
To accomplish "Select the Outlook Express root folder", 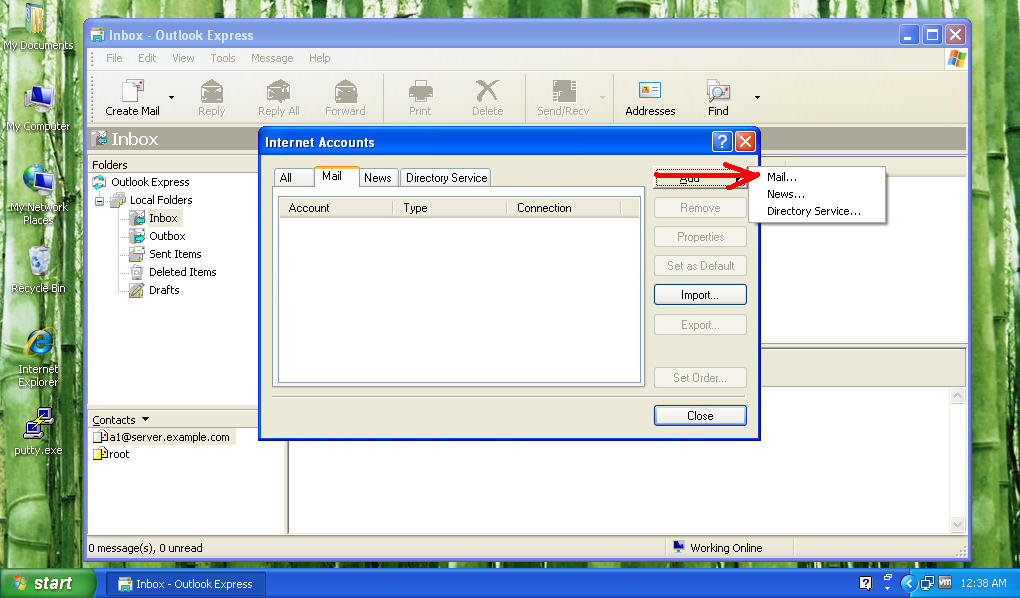I will (150, 182).
